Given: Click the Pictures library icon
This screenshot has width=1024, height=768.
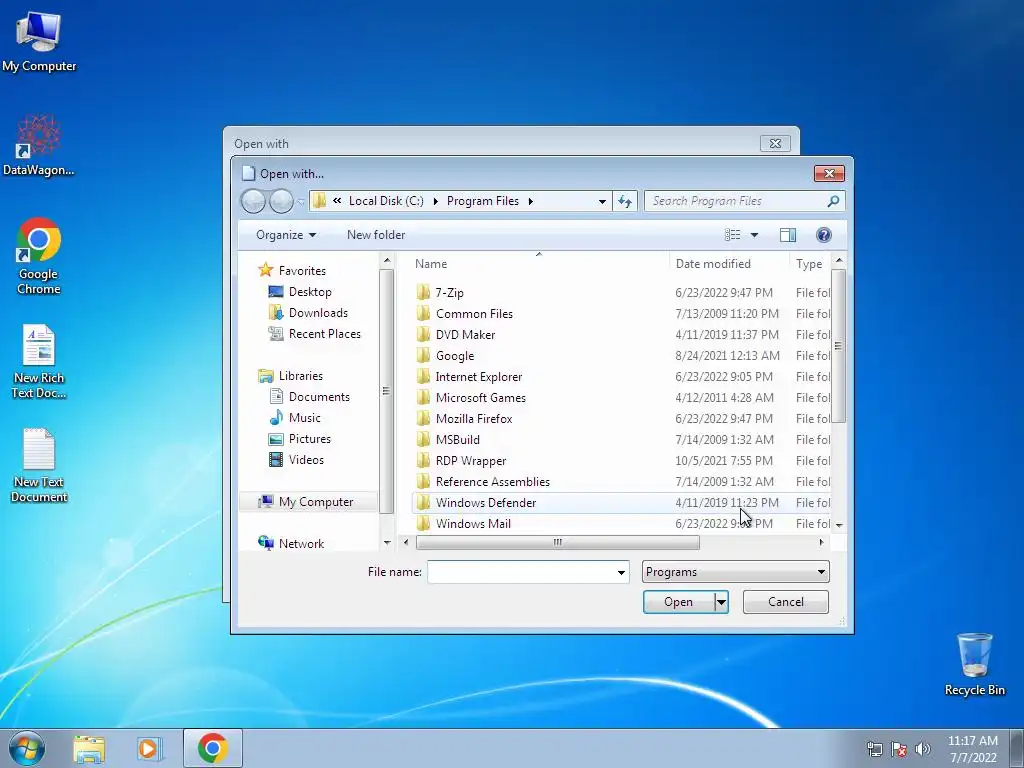Looking at the screenshot, I should (276, 439).
